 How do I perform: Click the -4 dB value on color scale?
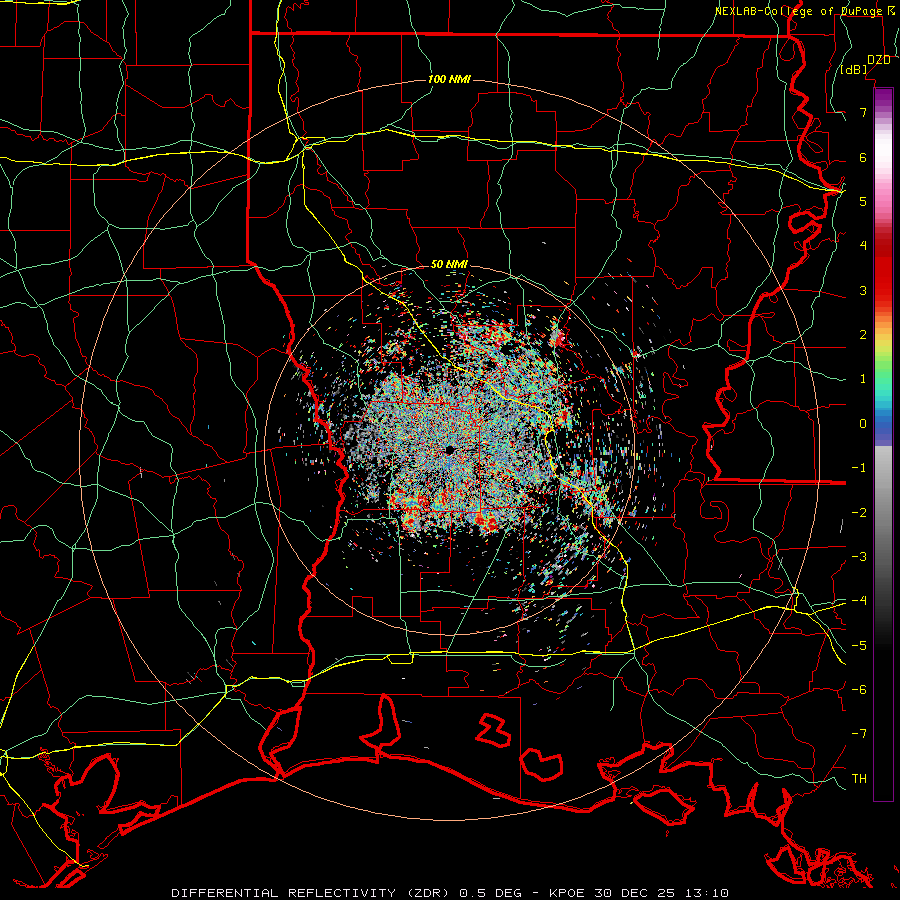point(859,600)
